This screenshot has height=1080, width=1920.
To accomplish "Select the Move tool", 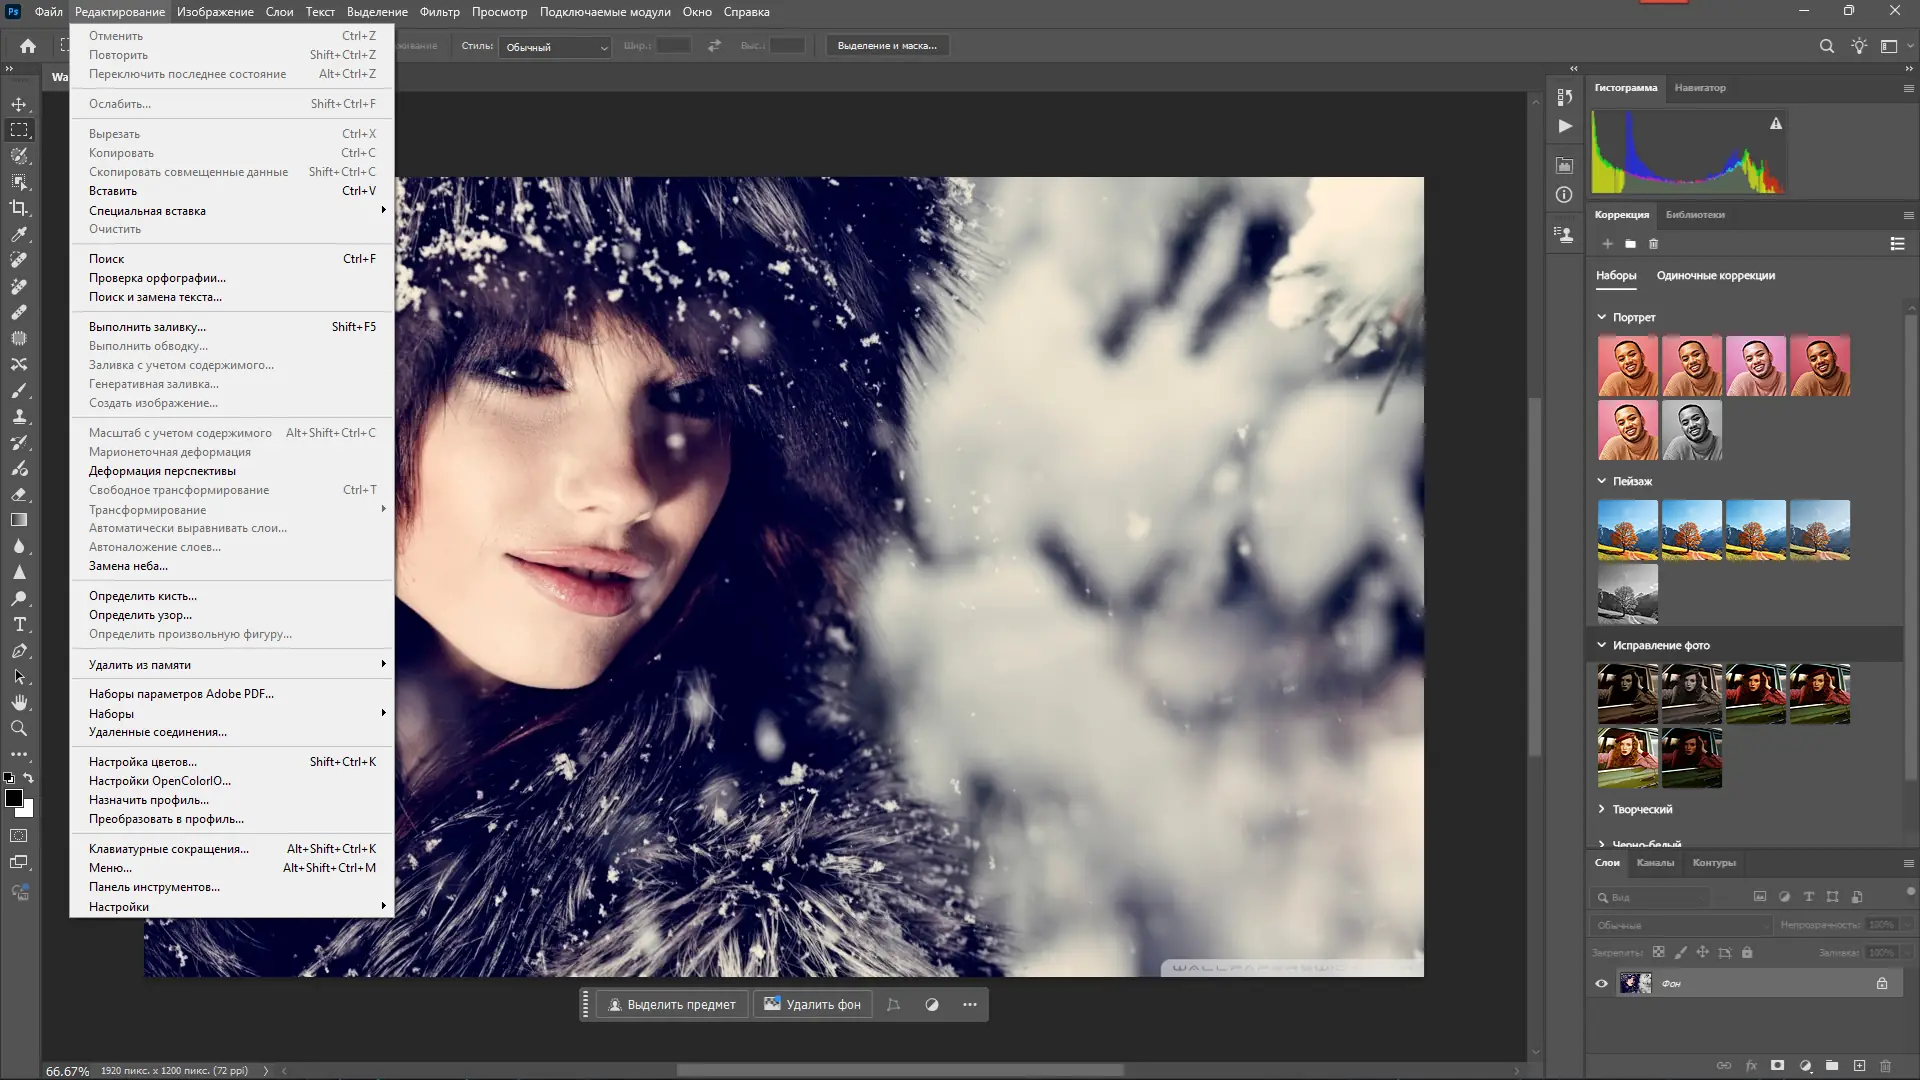I will pyautogui.click(x=19, y=104).
